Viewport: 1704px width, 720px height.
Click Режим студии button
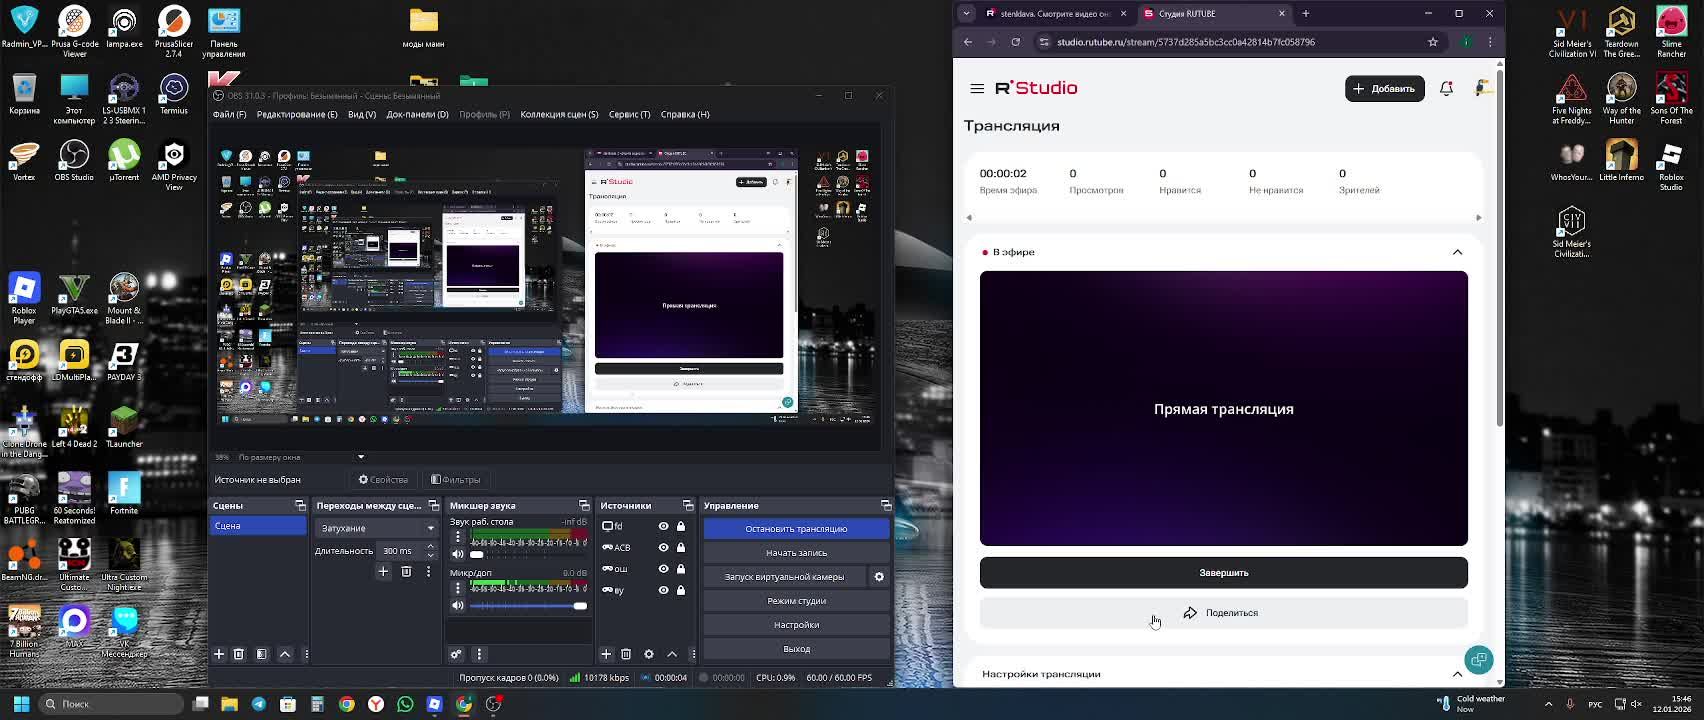[796, 601]
